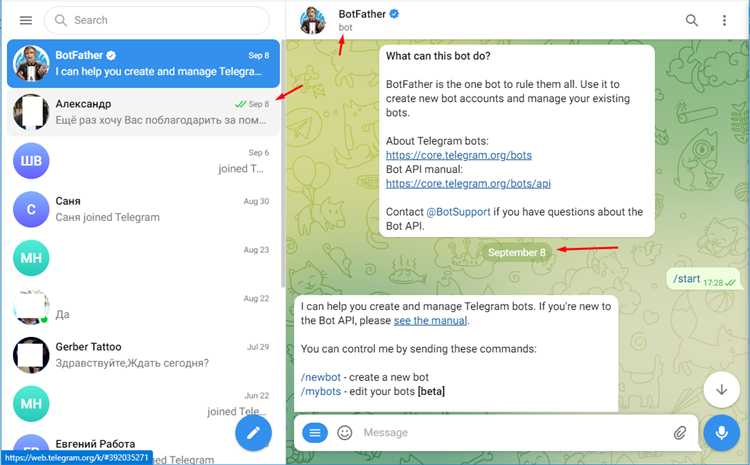750x465 pixels.
Task: Click the chat list scrollbar
Action: [283, 163]
